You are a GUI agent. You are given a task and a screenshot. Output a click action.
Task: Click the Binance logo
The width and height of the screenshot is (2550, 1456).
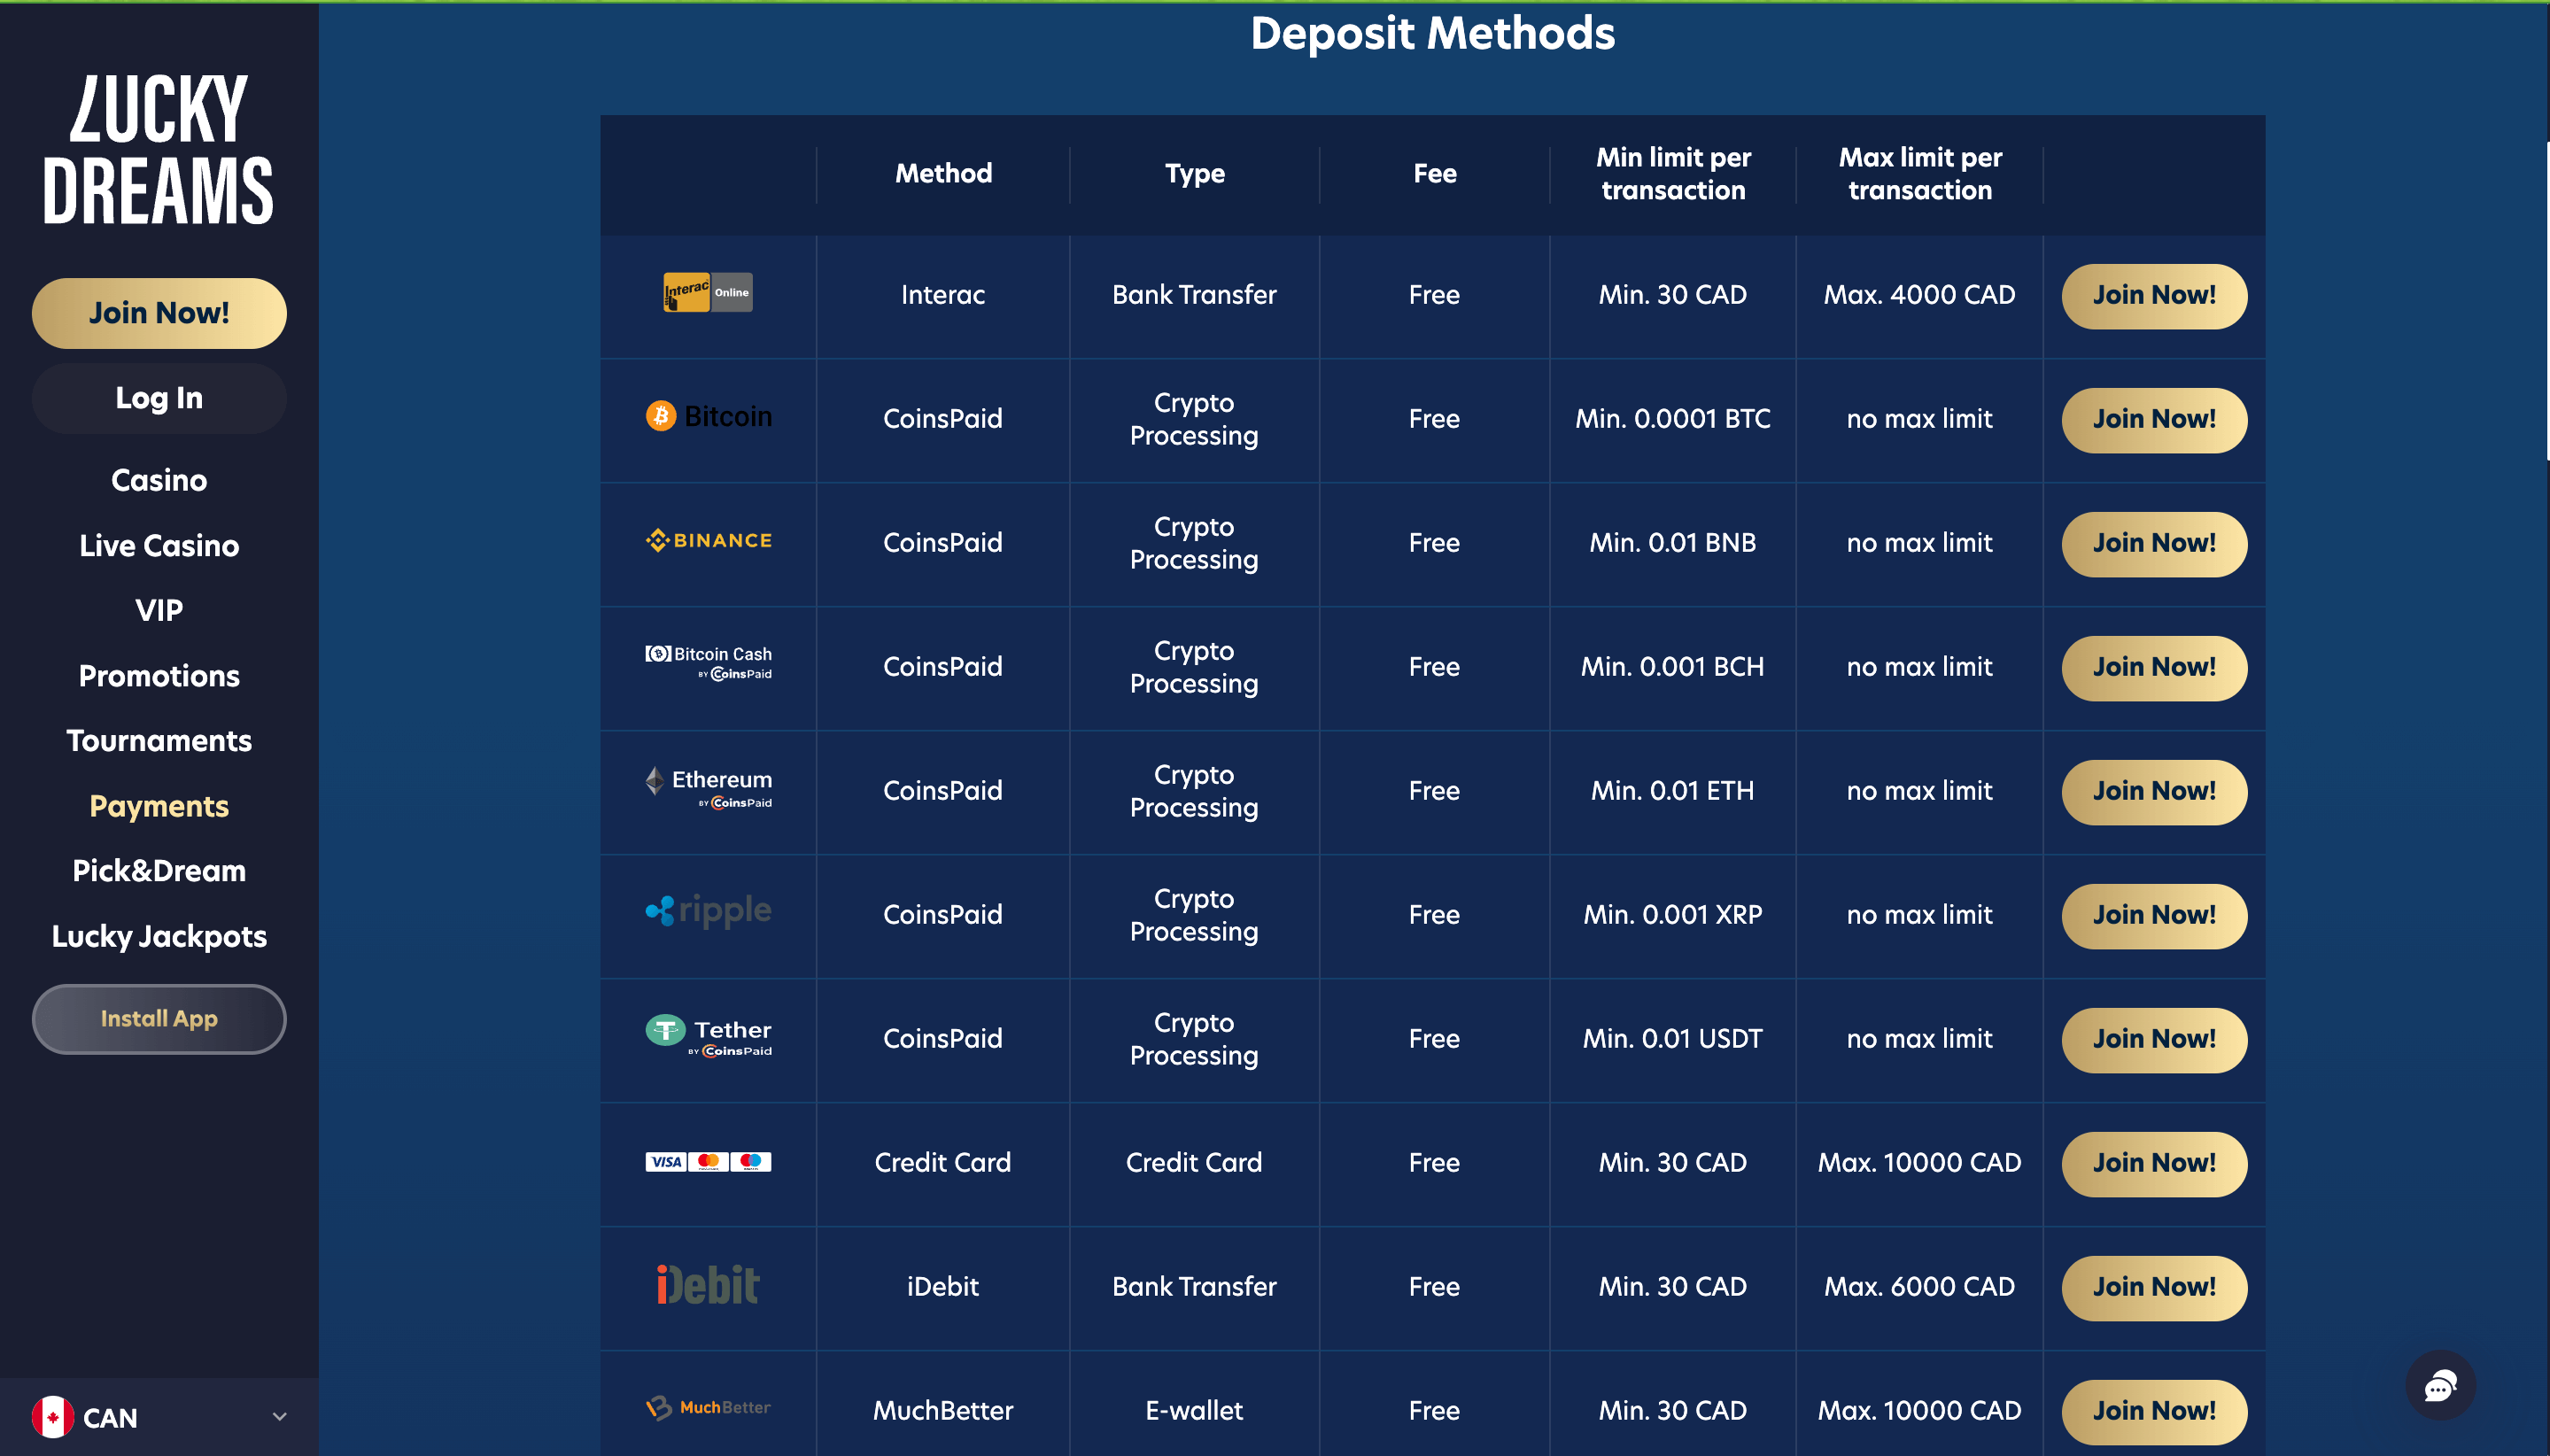tap(708, 541)
